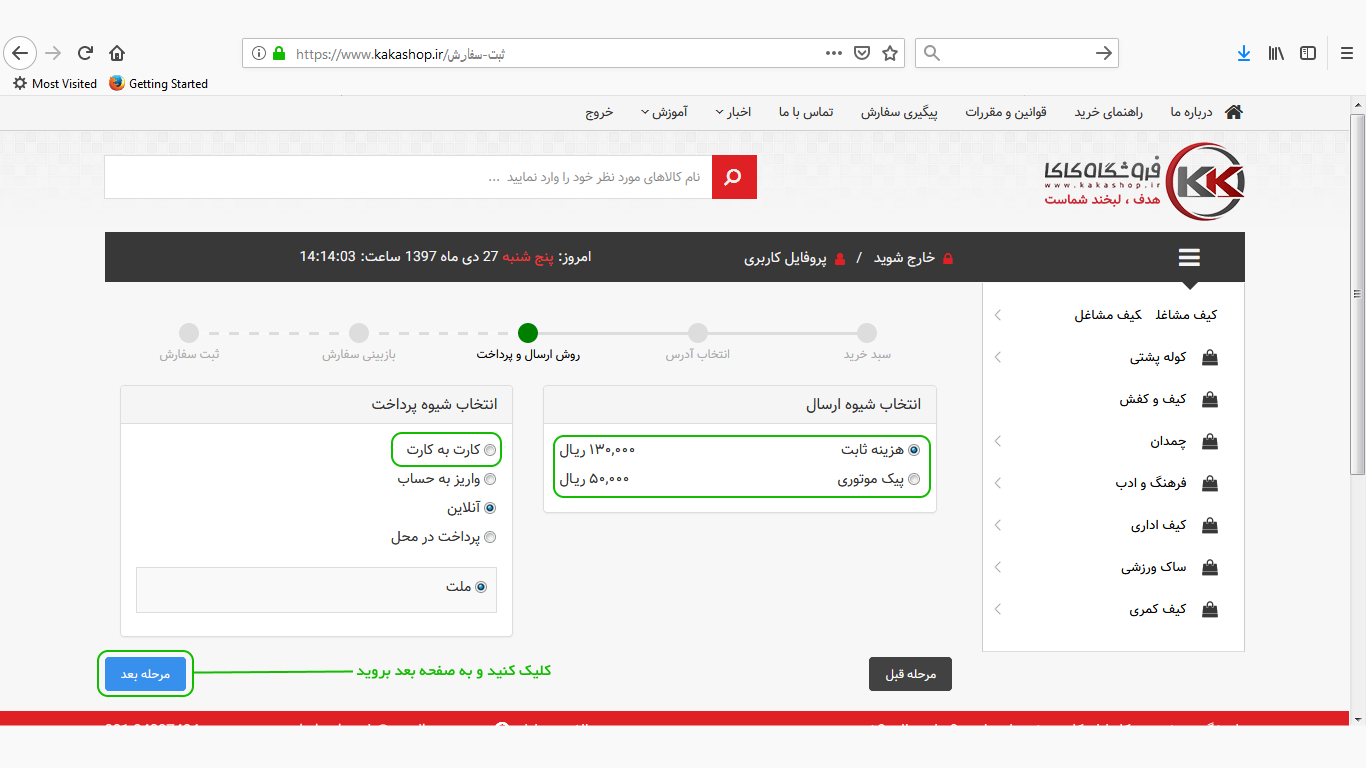Click the home icon in top navigation
Screen dimensions: 1366x768
click(x=1234, y=112)
